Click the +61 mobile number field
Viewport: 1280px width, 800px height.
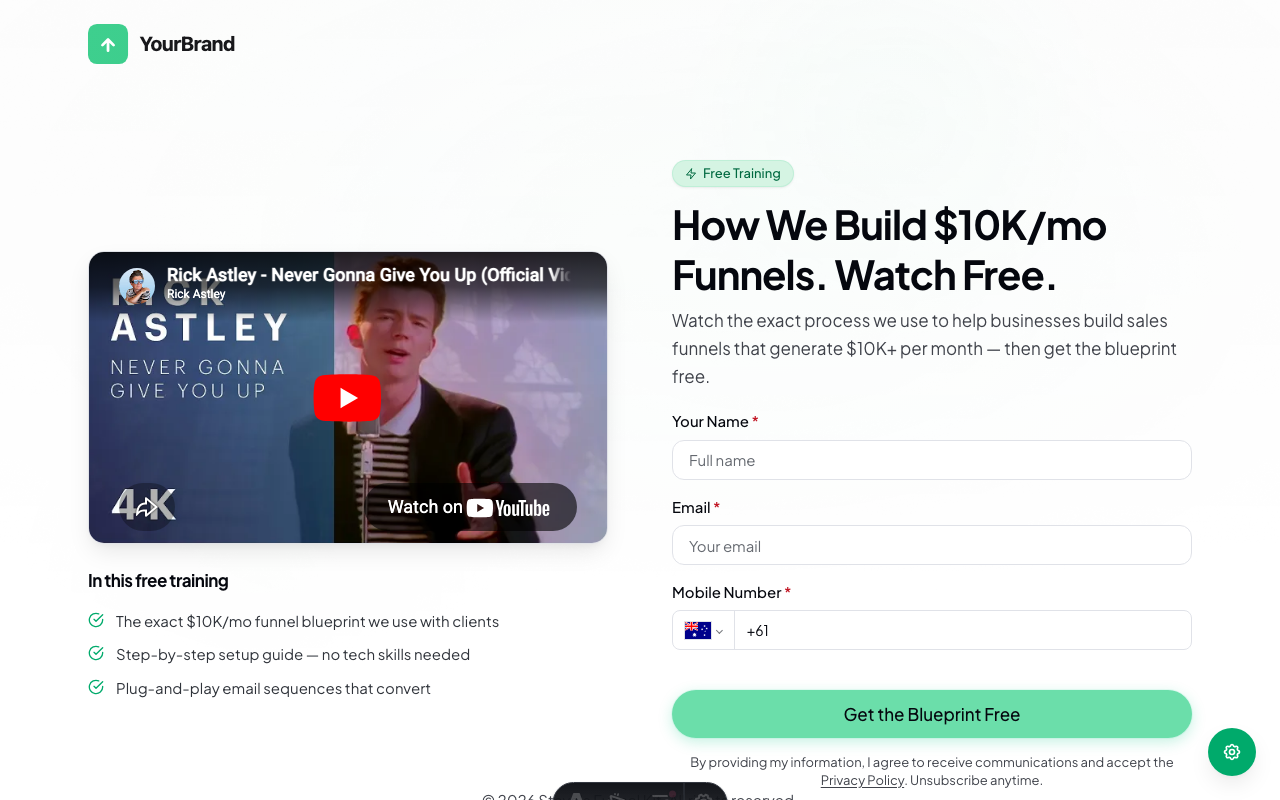963,630
